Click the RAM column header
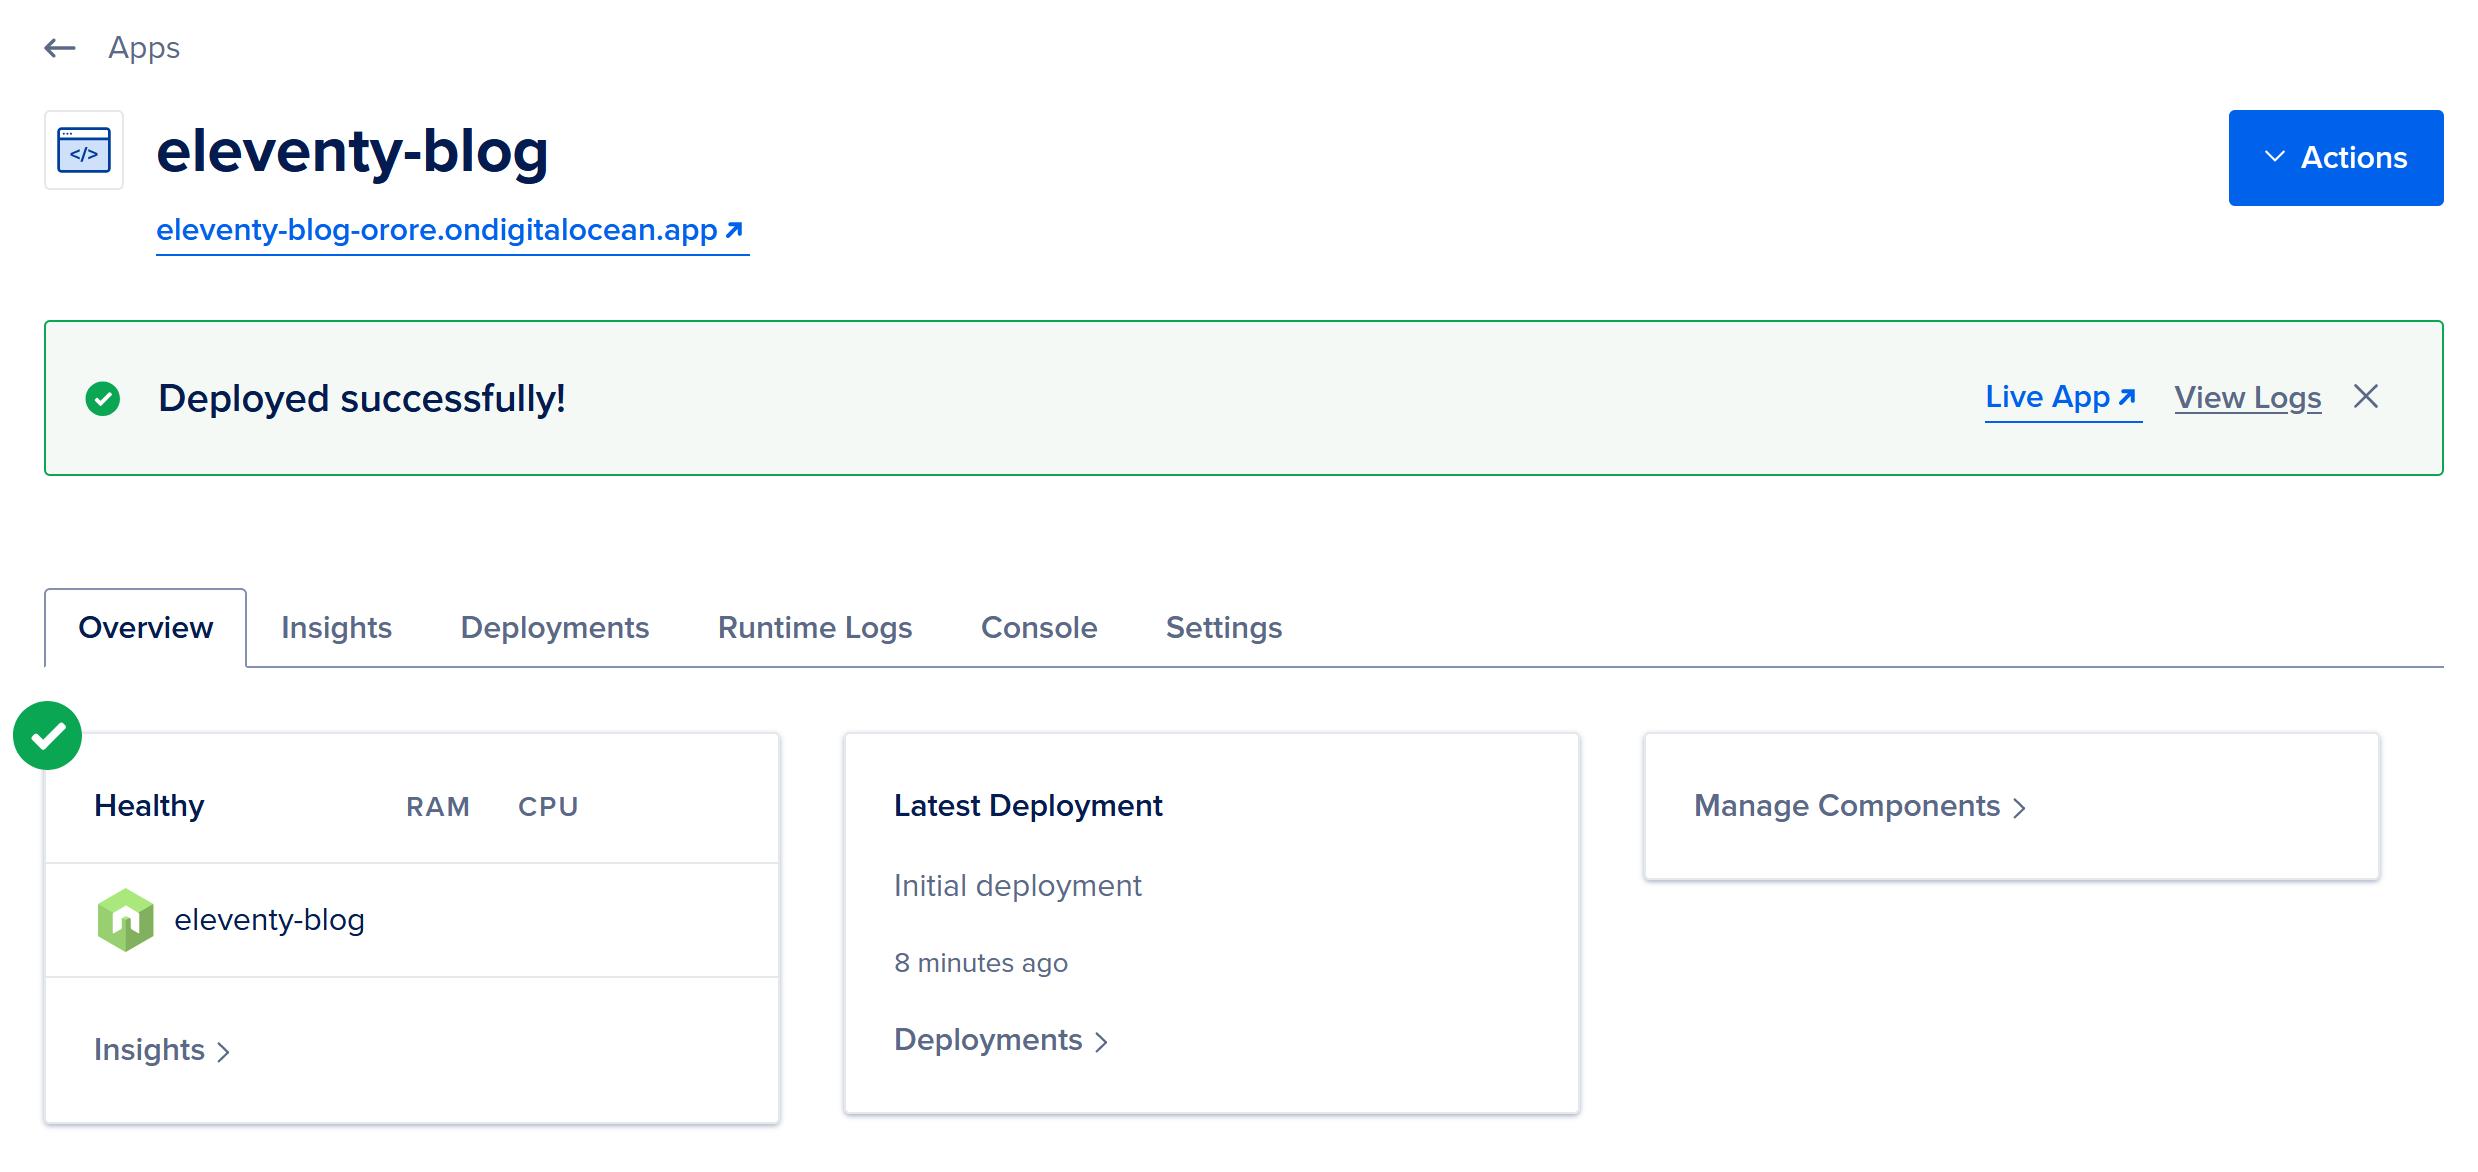Screen dimensions: 2478x1172 tap(438, 807)
